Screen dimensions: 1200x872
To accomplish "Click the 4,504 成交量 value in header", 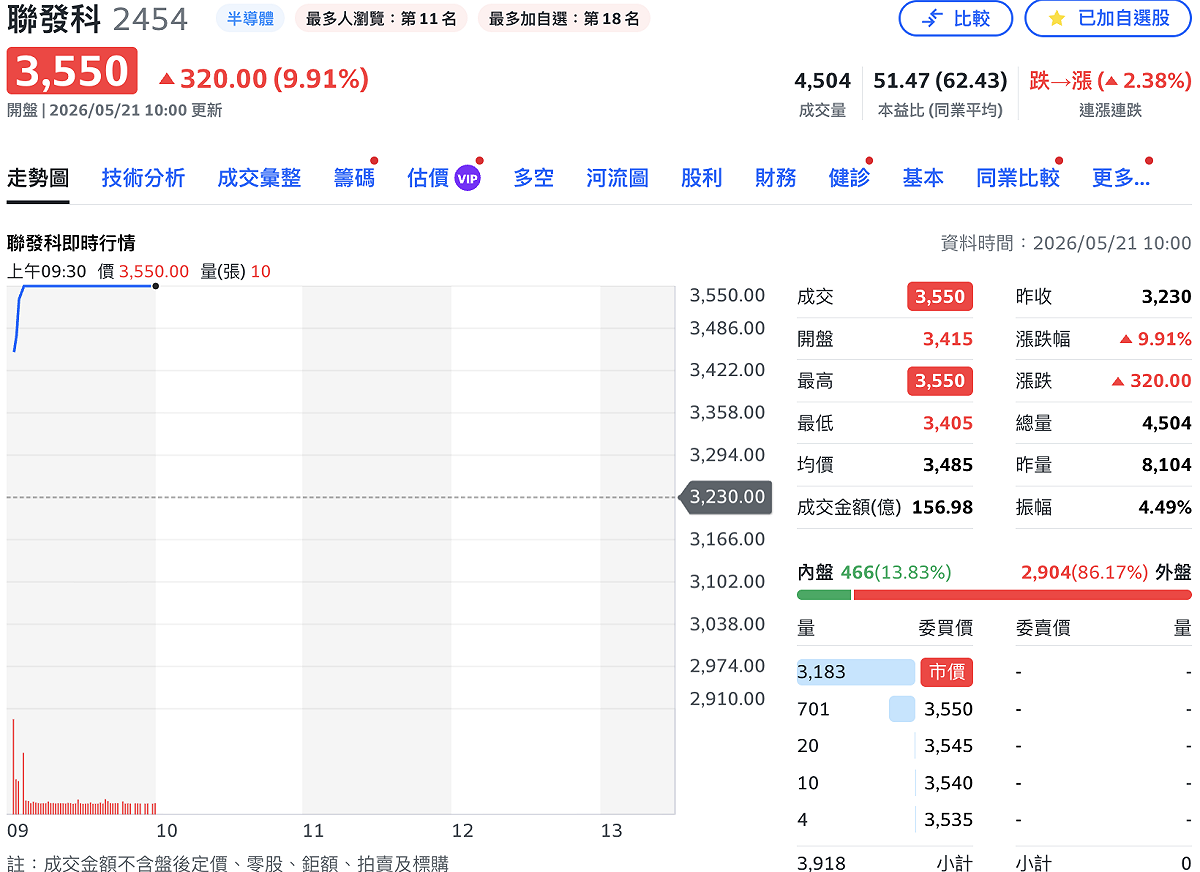I will coord(822,80).
